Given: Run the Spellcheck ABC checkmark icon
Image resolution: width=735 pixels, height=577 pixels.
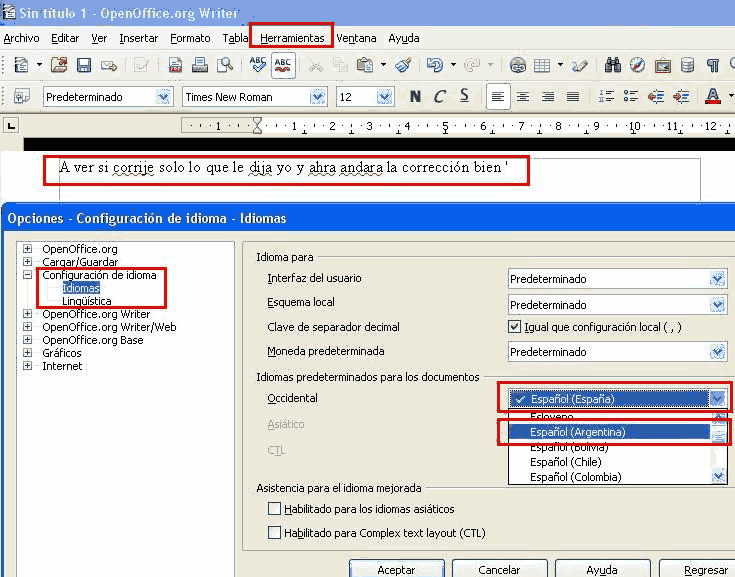Looking at the screenshot, I should [x=257, y=65].
